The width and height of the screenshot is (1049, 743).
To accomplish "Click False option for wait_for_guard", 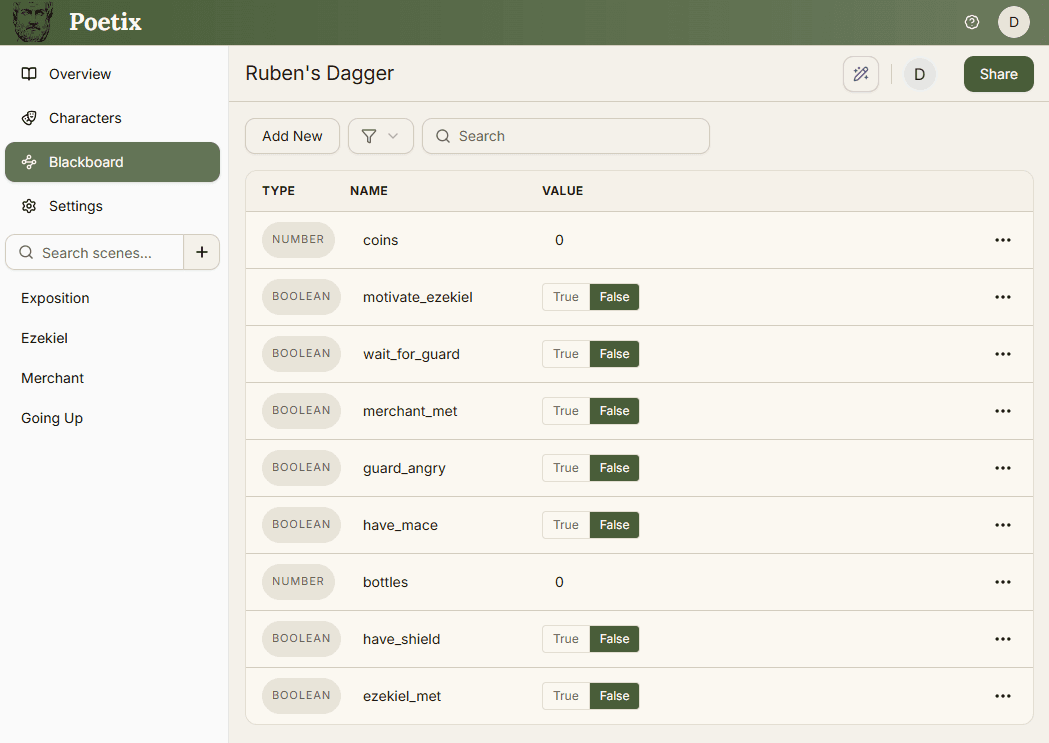I will click(614, 354).
